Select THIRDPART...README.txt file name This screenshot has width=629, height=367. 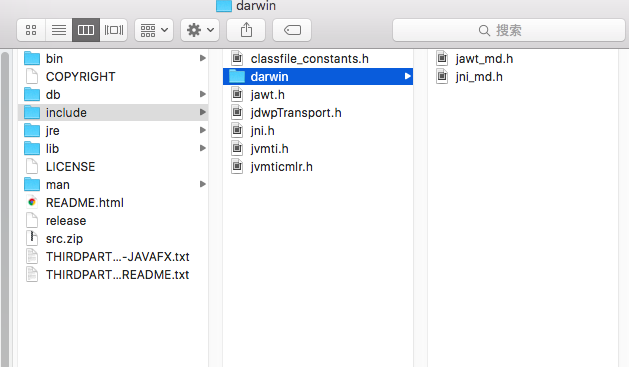point(118,275)
